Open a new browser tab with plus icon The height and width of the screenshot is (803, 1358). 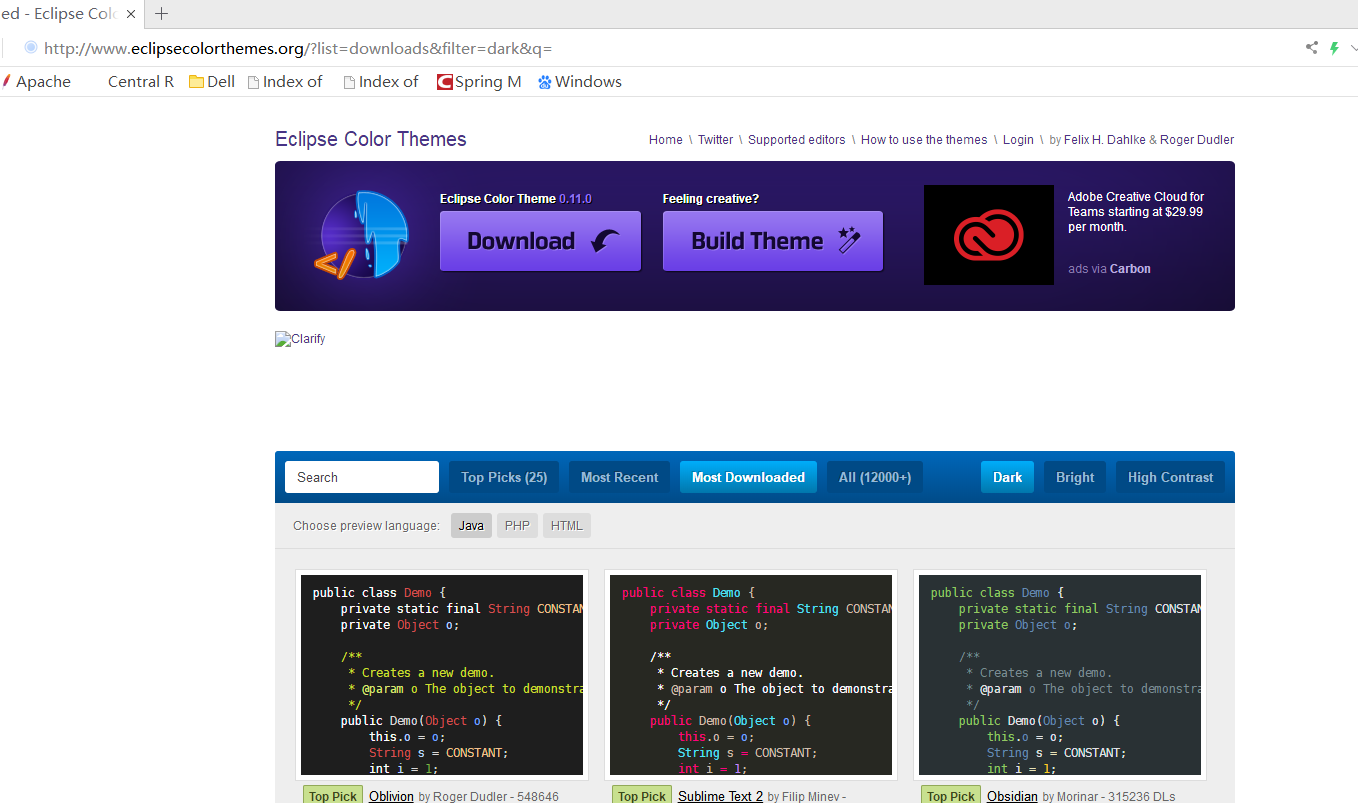pos(161,14)
